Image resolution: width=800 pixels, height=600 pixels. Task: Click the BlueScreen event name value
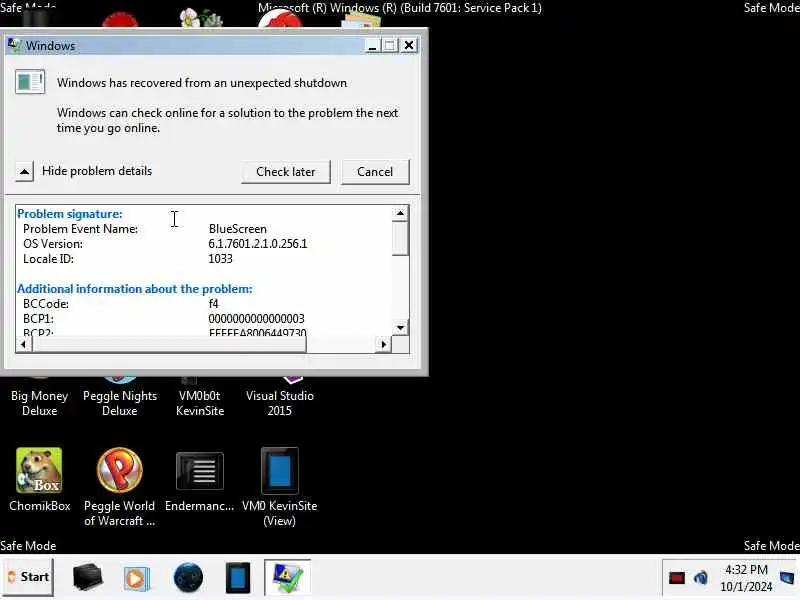(x=238, y=229)
